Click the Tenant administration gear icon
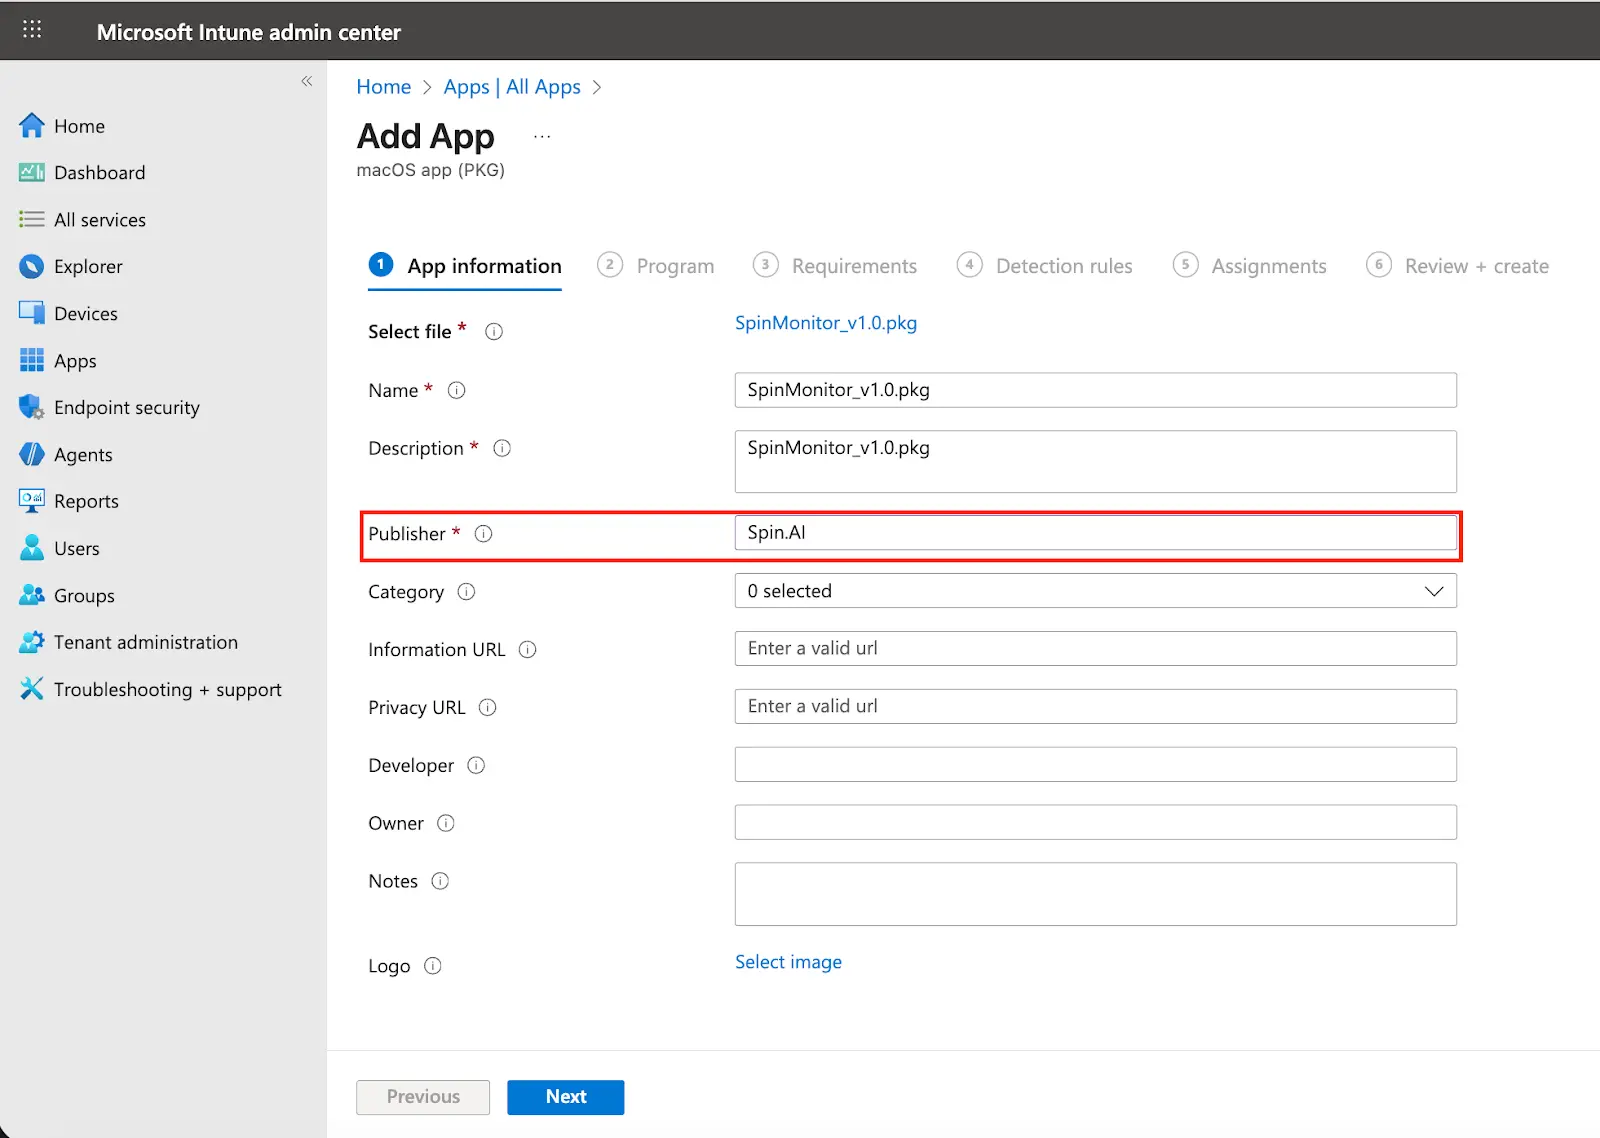This screenshot has width=1600, height=1138. click(32, 642)
